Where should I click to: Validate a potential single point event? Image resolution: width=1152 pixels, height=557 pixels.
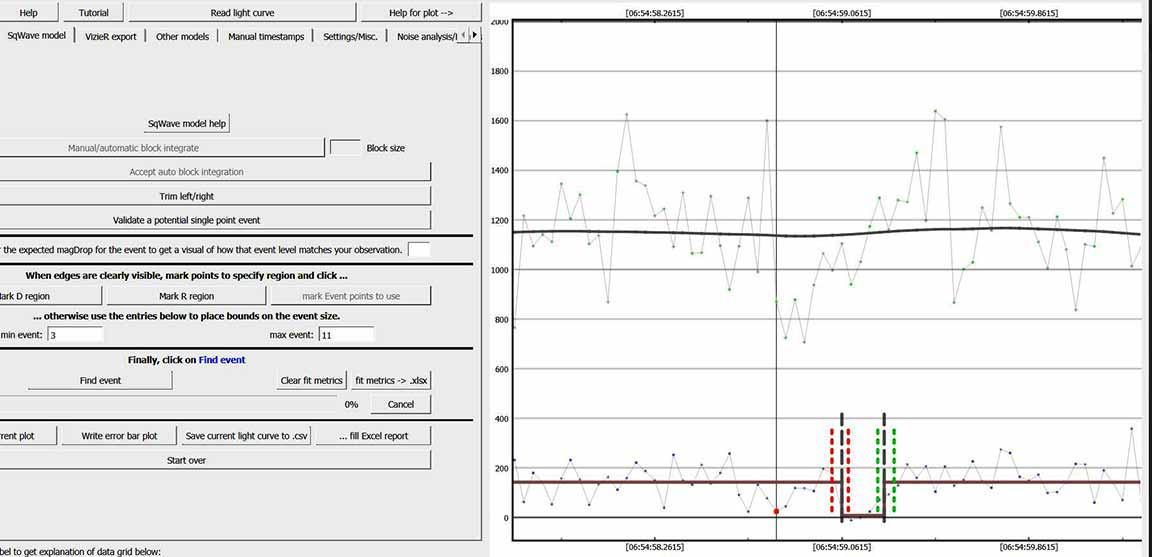click(x=187, y=220)
